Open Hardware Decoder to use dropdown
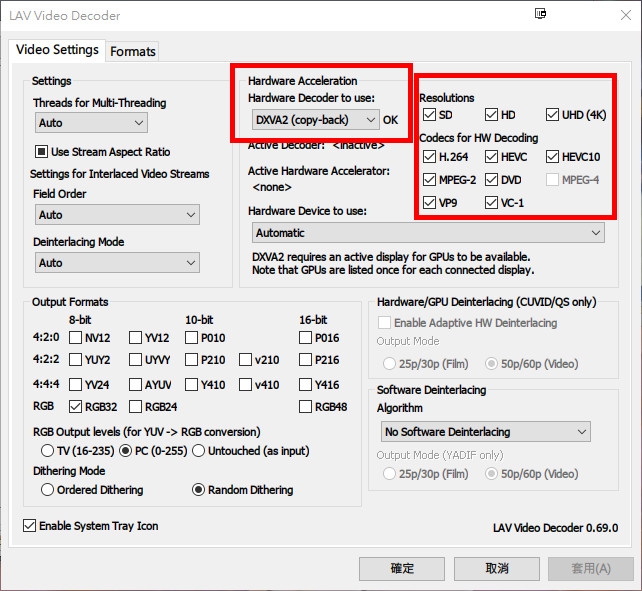 (315, 120)
